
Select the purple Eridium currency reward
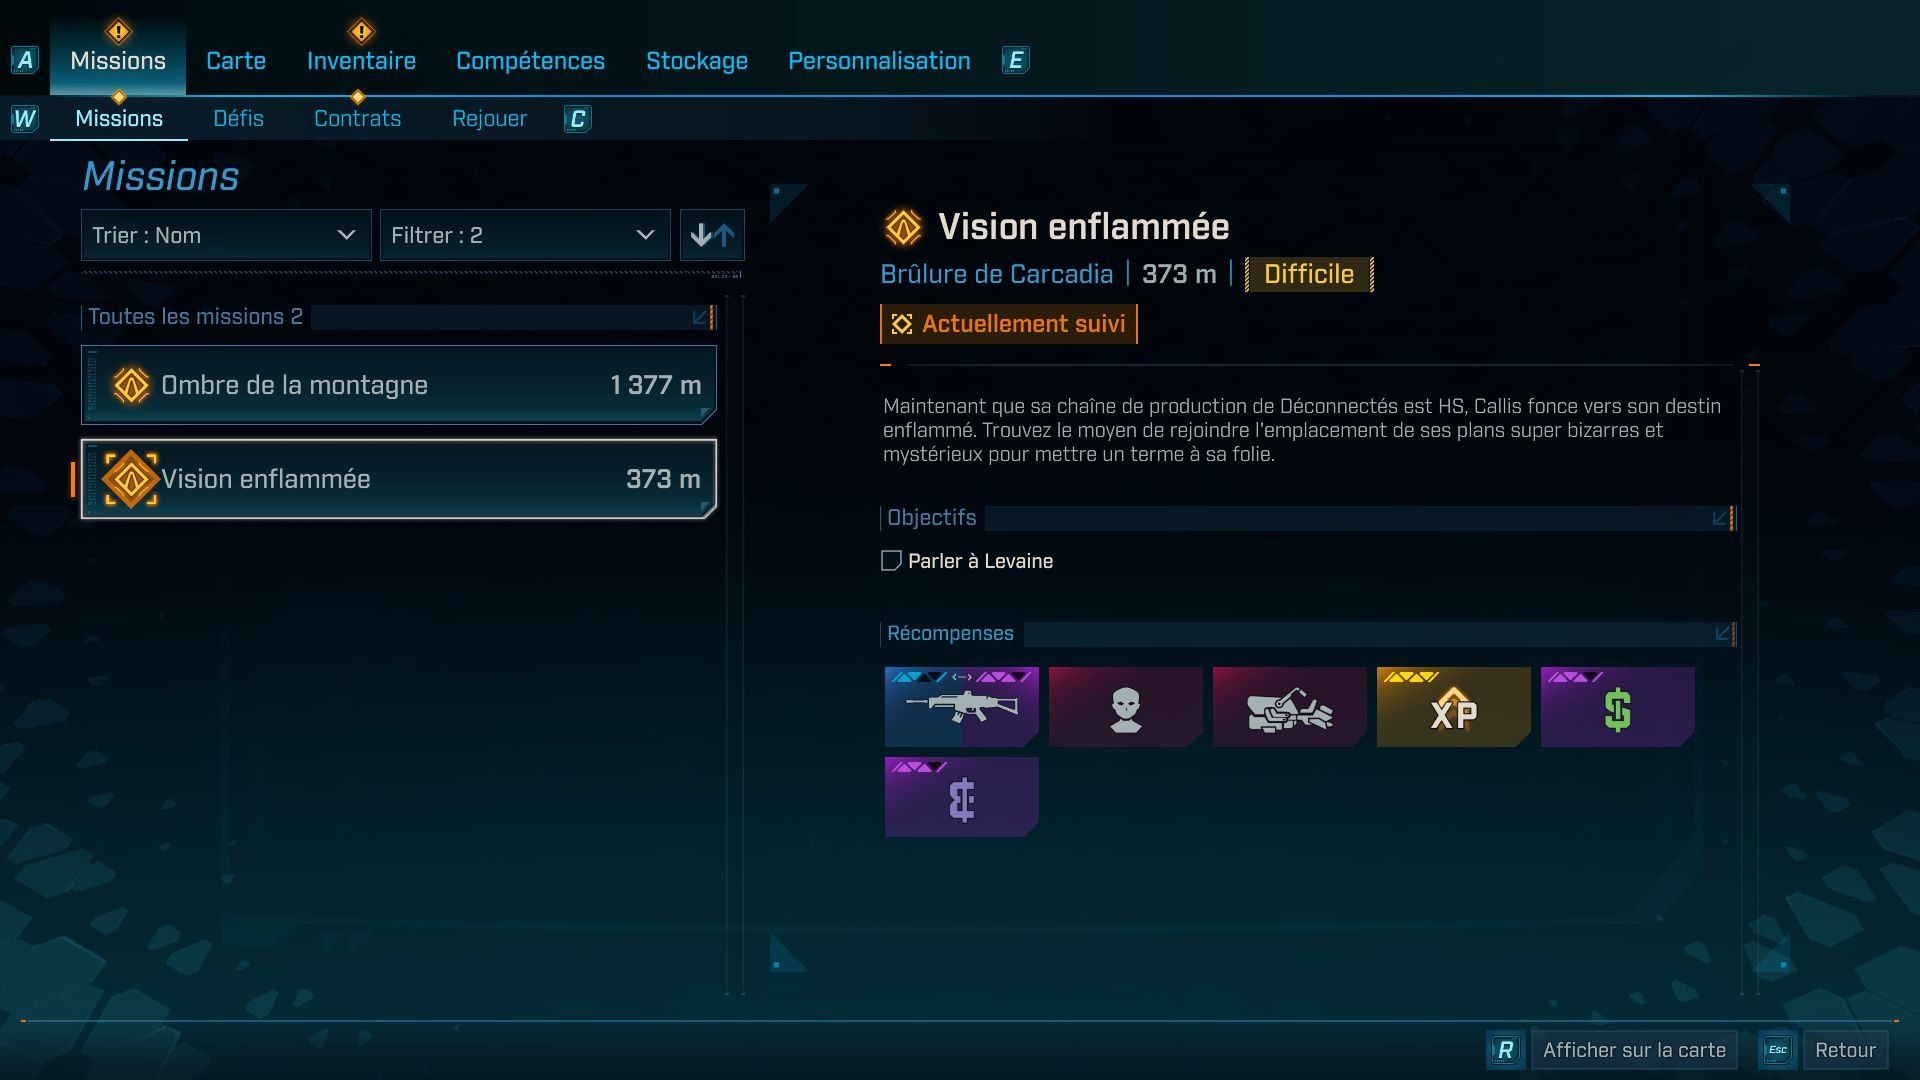[961, 797]
